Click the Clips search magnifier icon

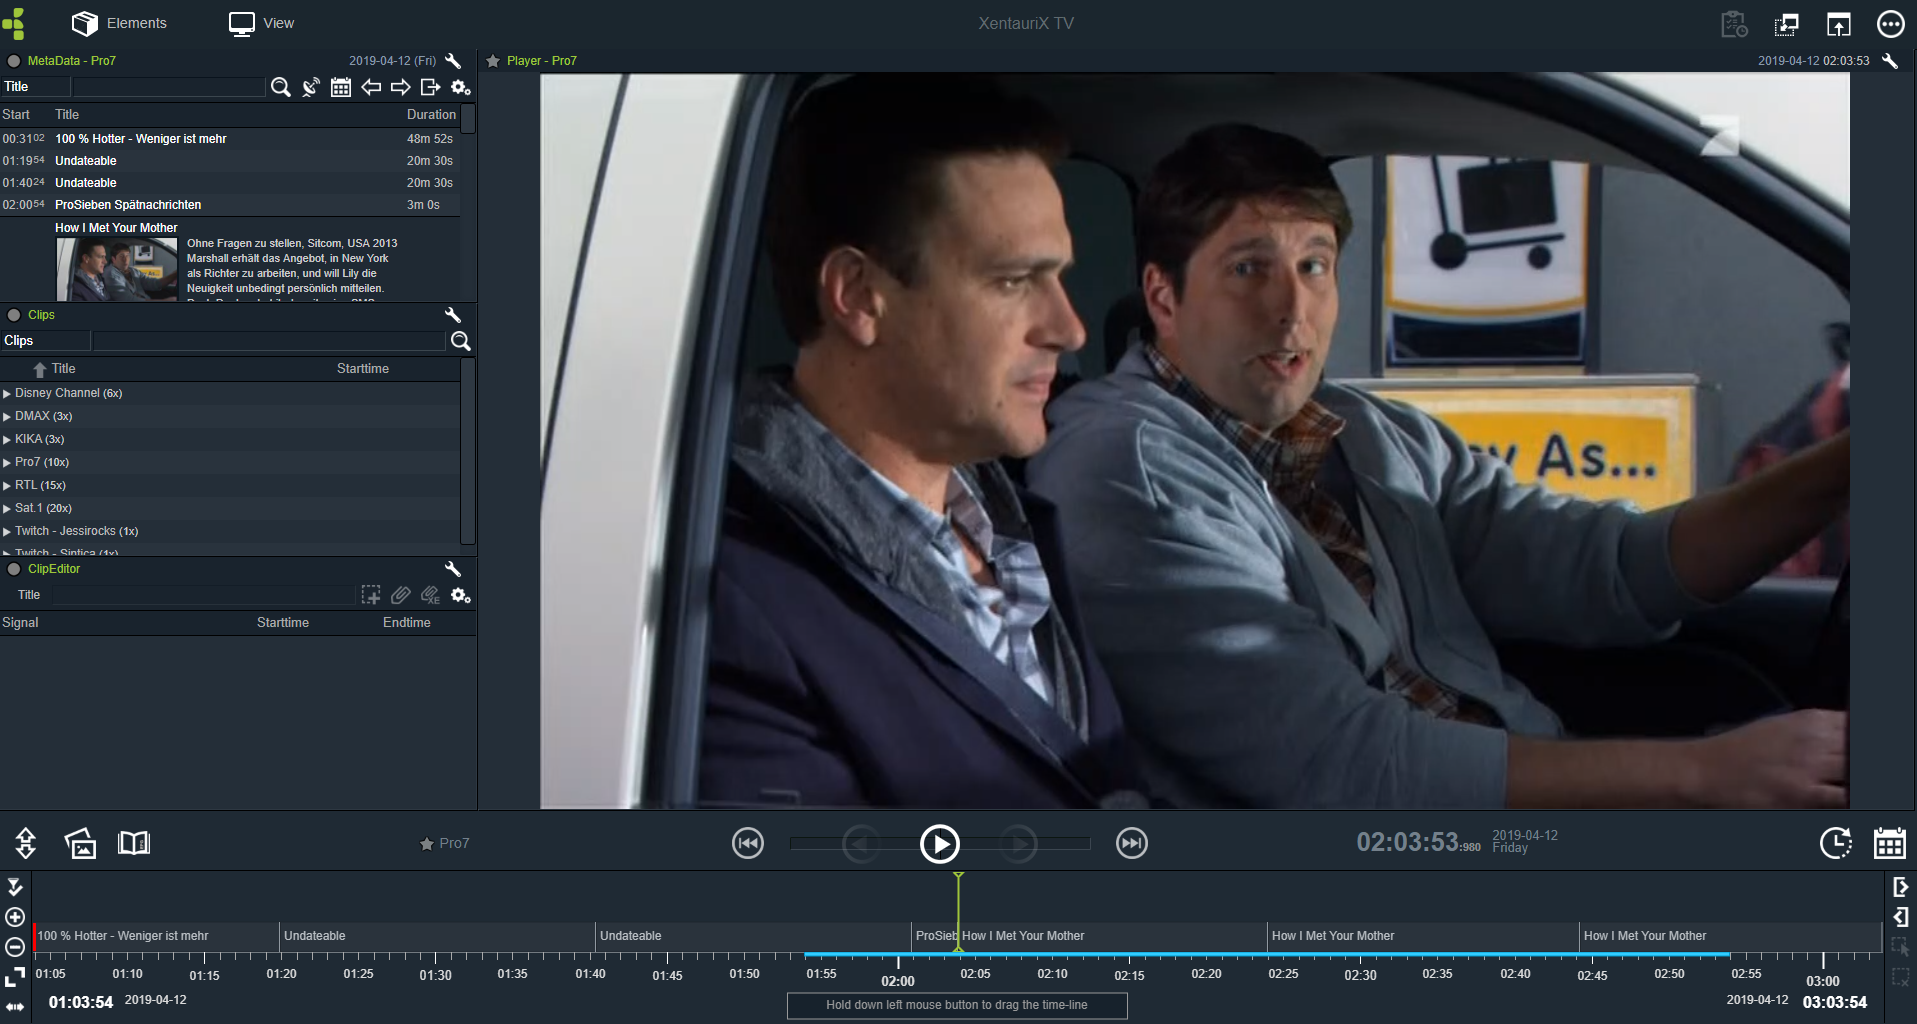(461, 341)
